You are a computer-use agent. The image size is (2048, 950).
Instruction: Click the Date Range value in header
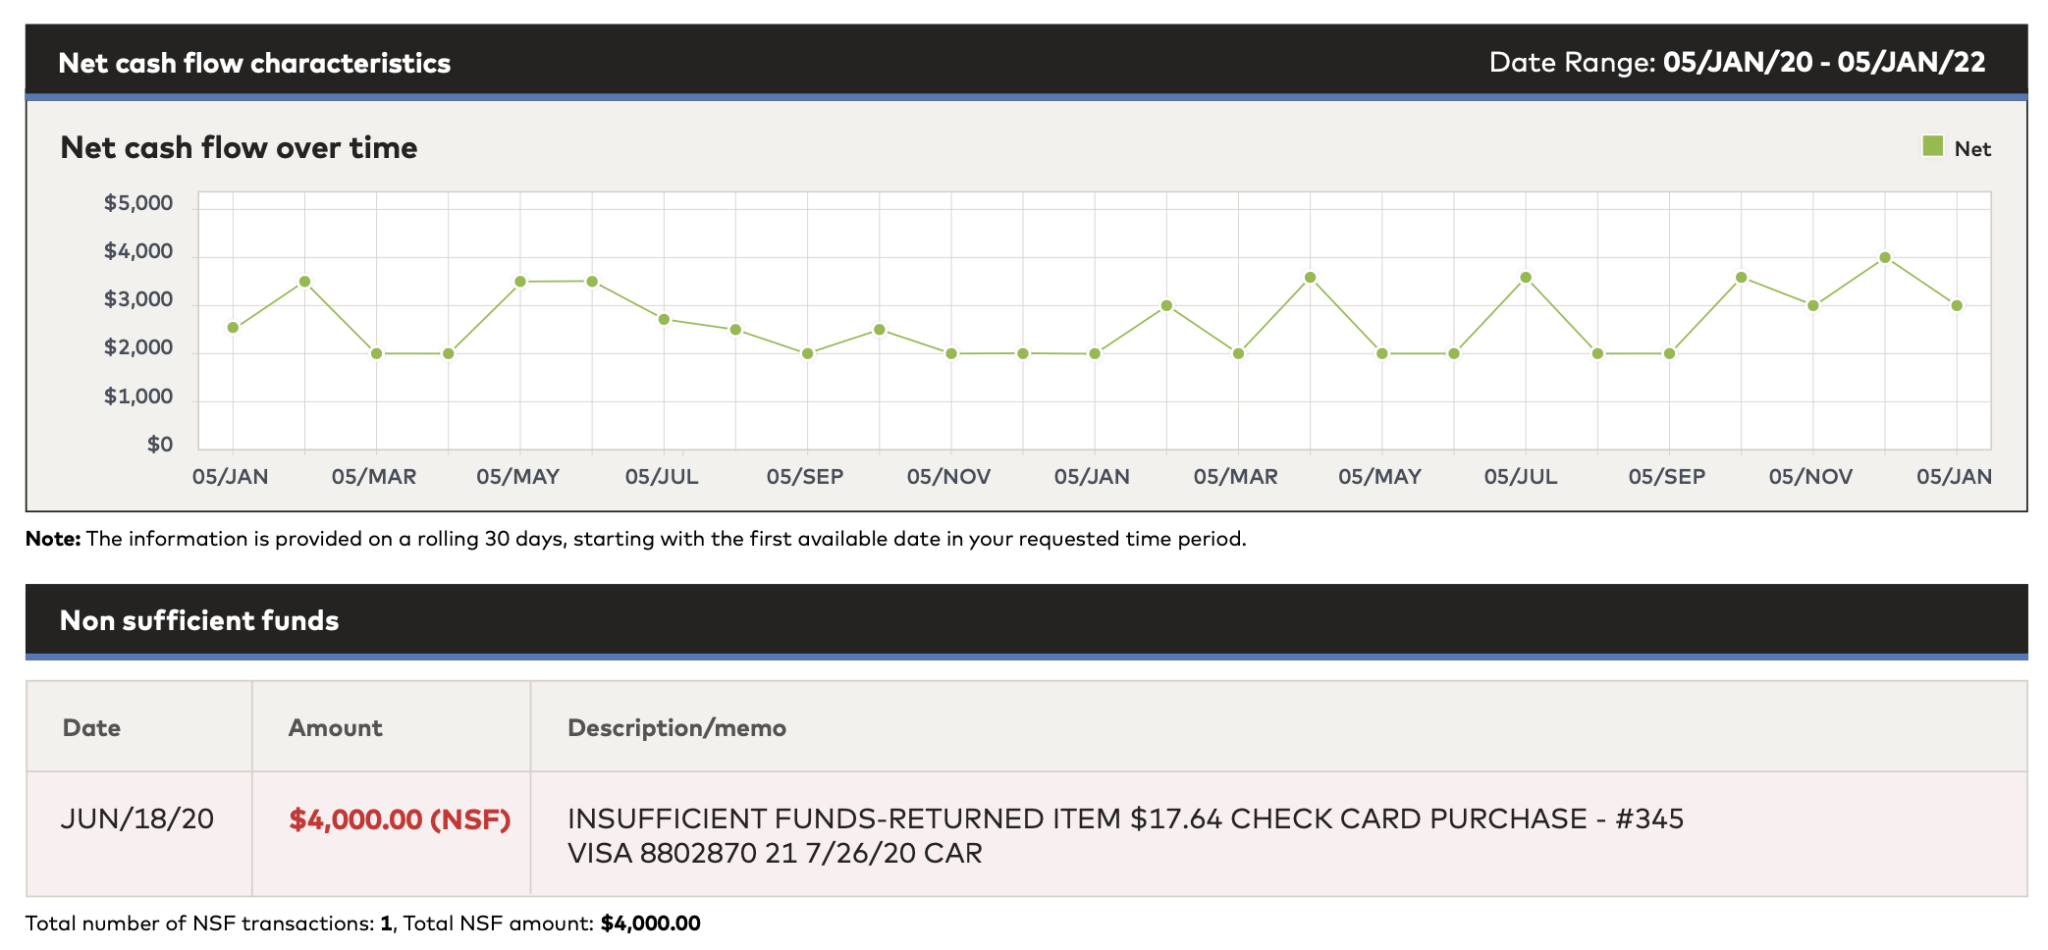1824,63
